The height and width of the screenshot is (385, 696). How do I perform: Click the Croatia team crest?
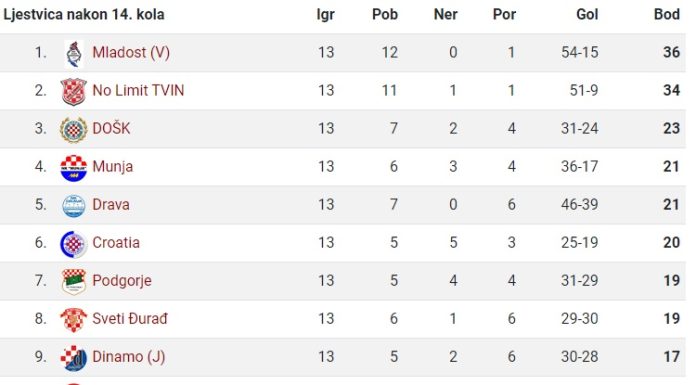[x=73, y=244]
